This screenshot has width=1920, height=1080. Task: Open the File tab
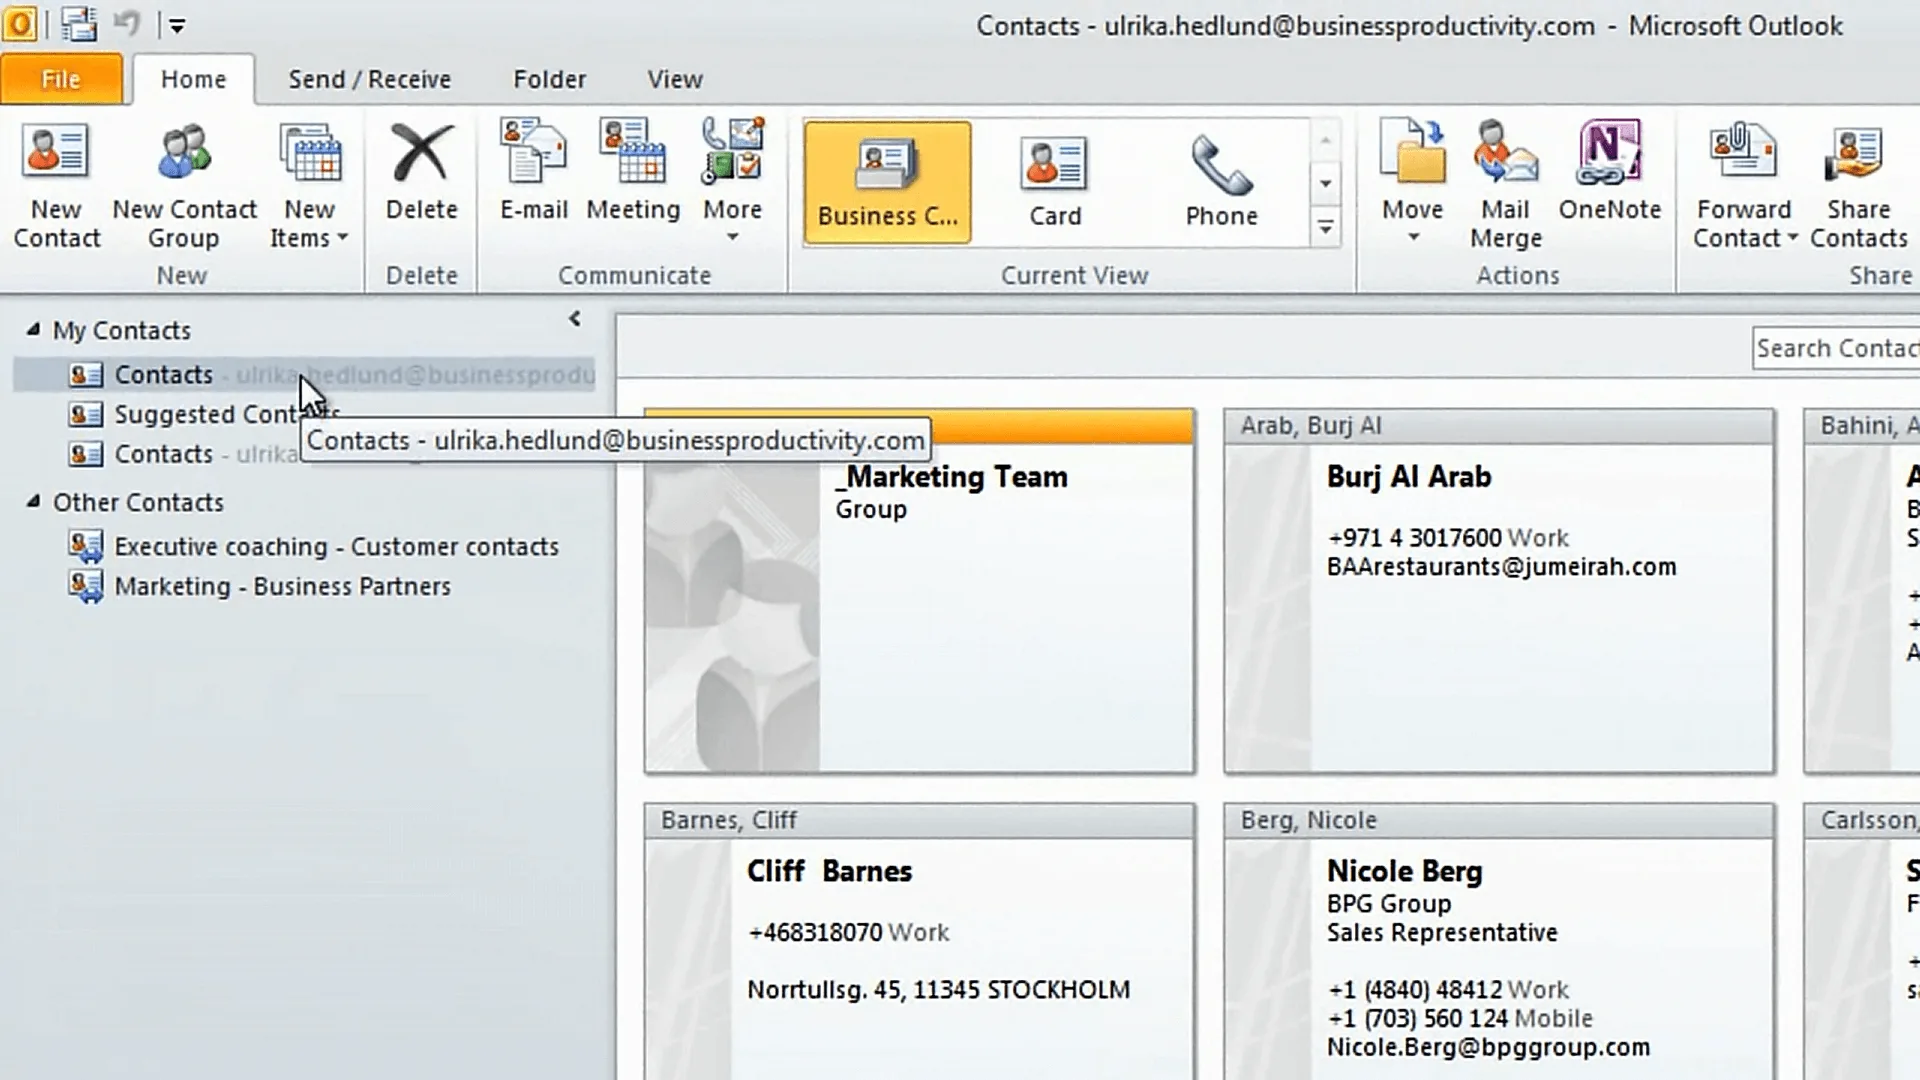click(61, 79)
